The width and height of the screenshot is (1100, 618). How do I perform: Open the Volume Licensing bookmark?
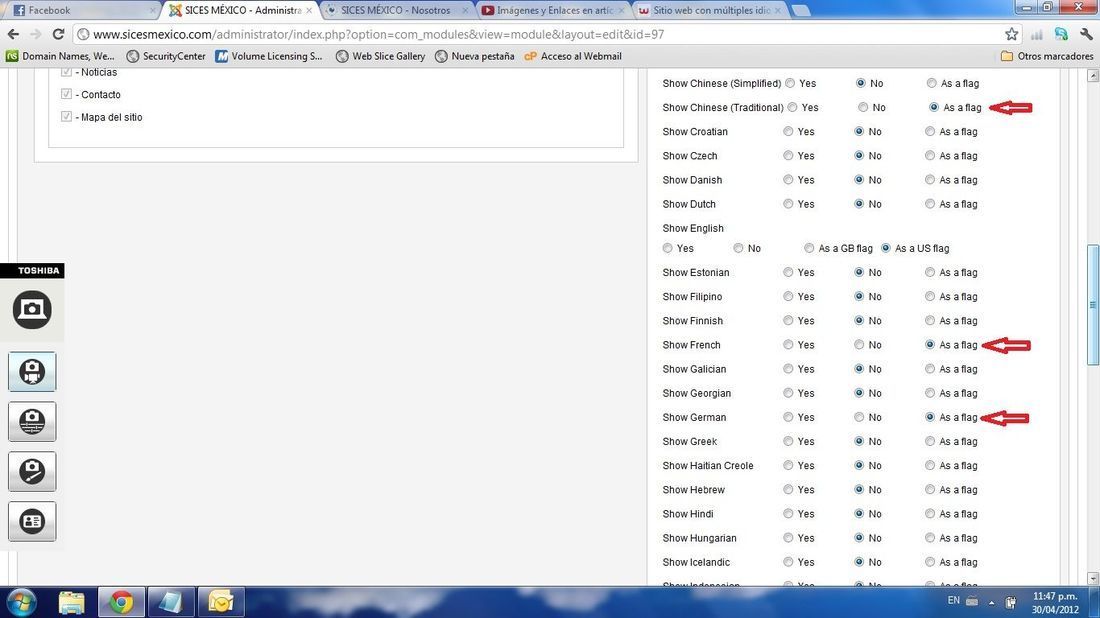coord(269,56)
